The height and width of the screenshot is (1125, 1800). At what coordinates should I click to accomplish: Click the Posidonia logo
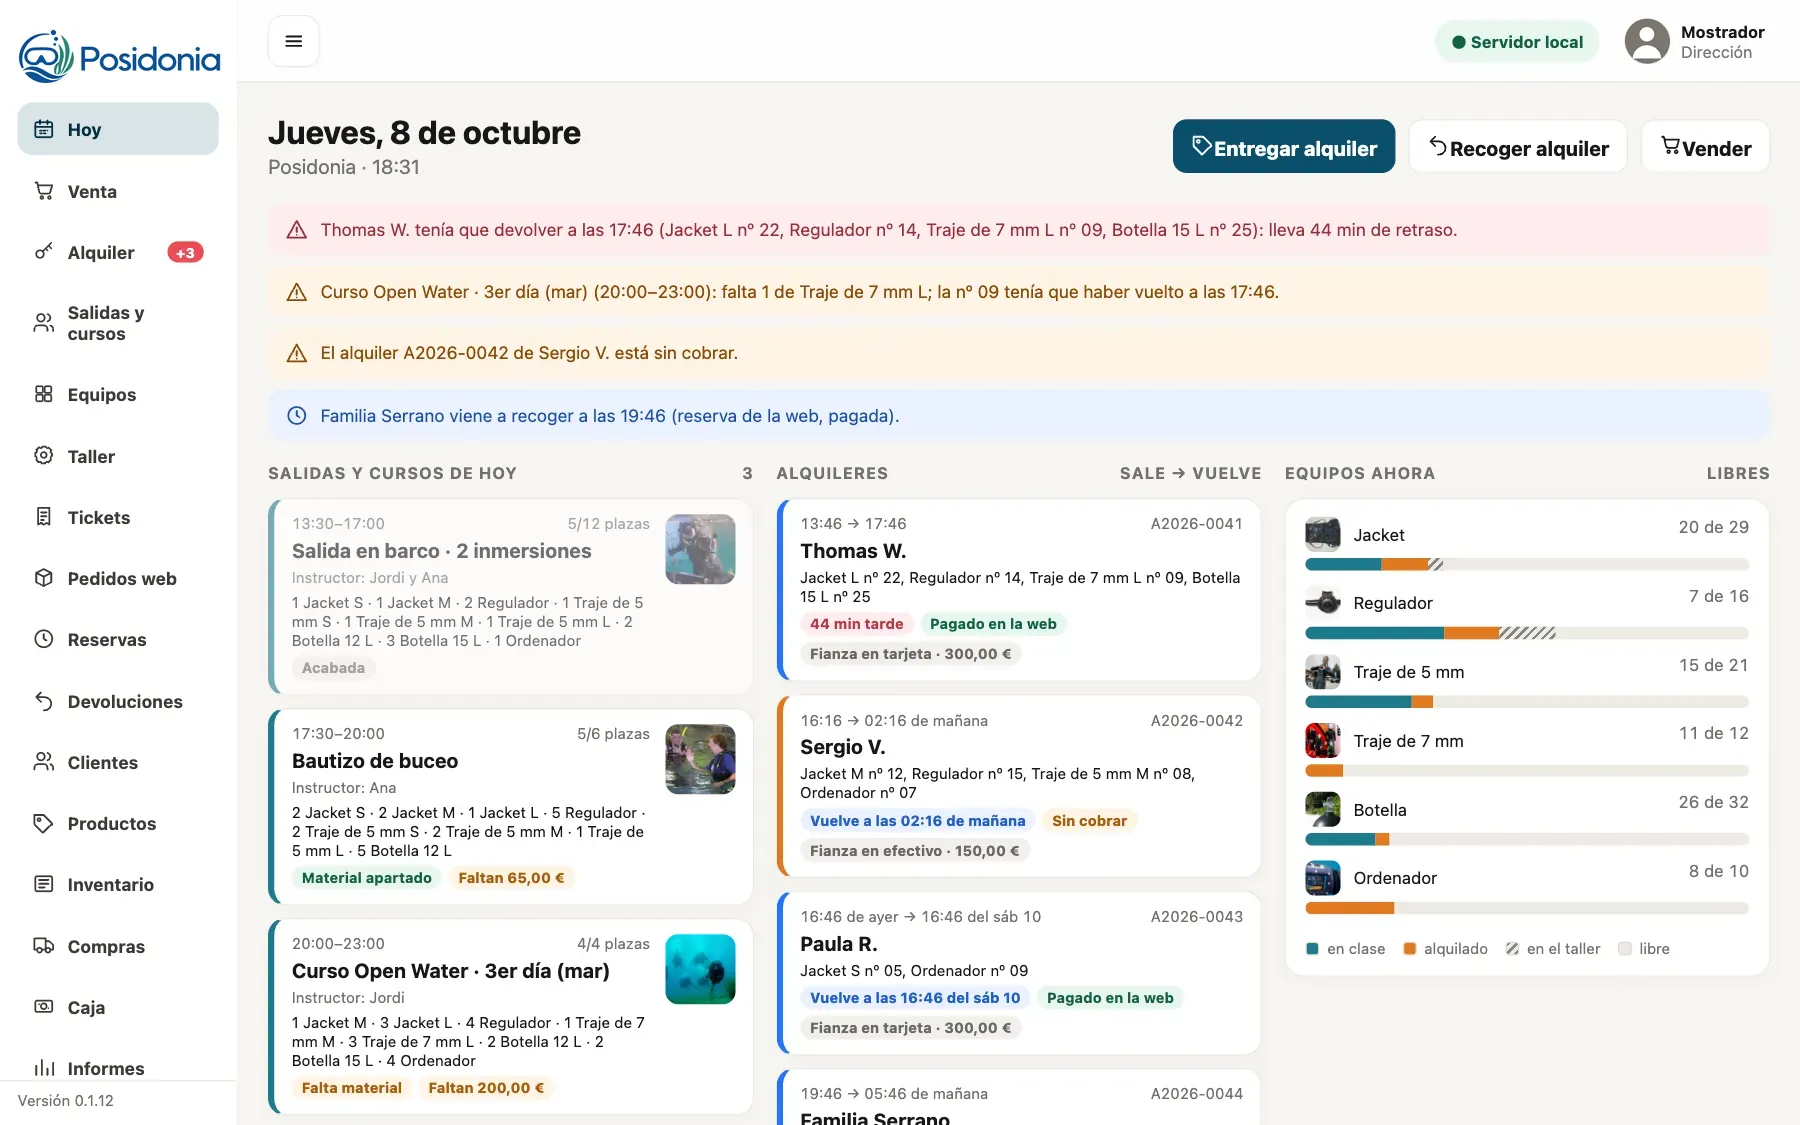coord(119,57)
